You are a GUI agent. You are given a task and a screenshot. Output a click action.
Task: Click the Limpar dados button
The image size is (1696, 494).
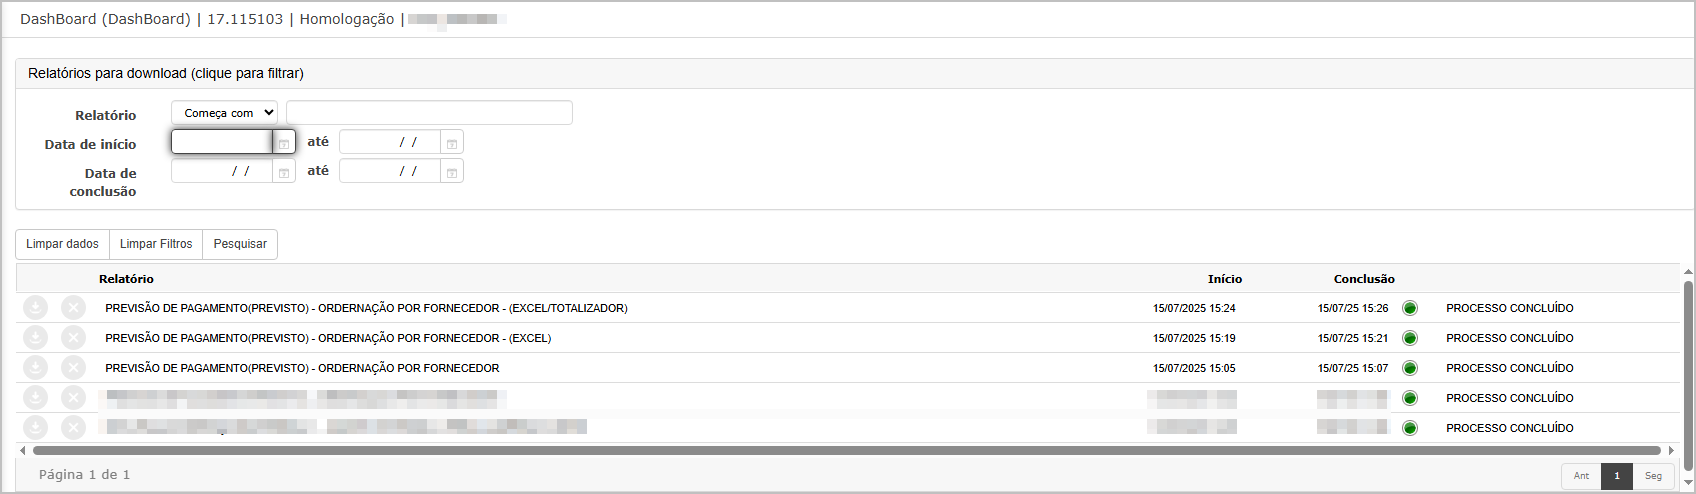coord(62,244)
